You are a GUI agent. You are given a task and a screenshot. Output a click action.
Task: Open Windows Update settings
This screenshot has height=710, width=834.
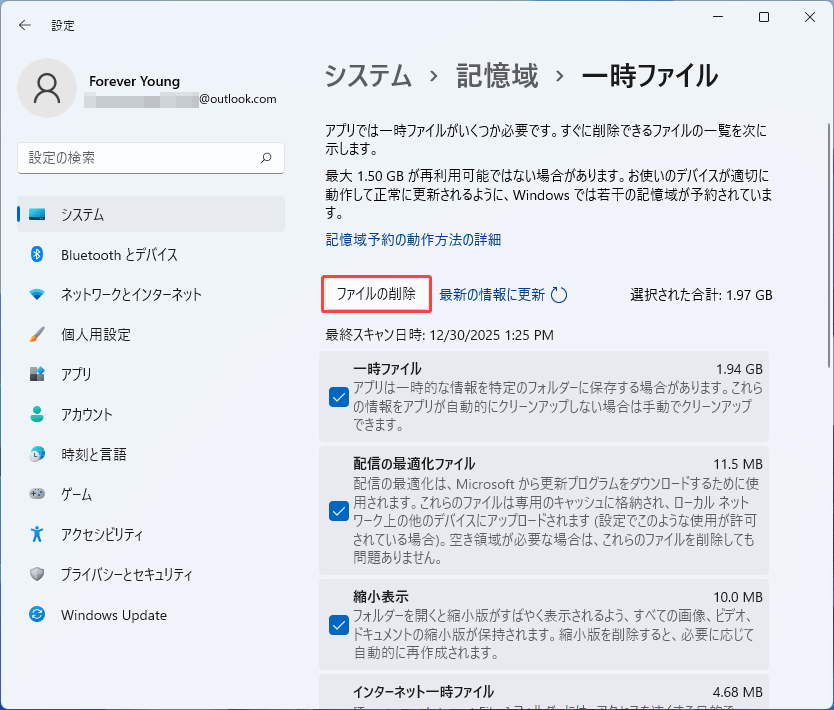[113, 615]
